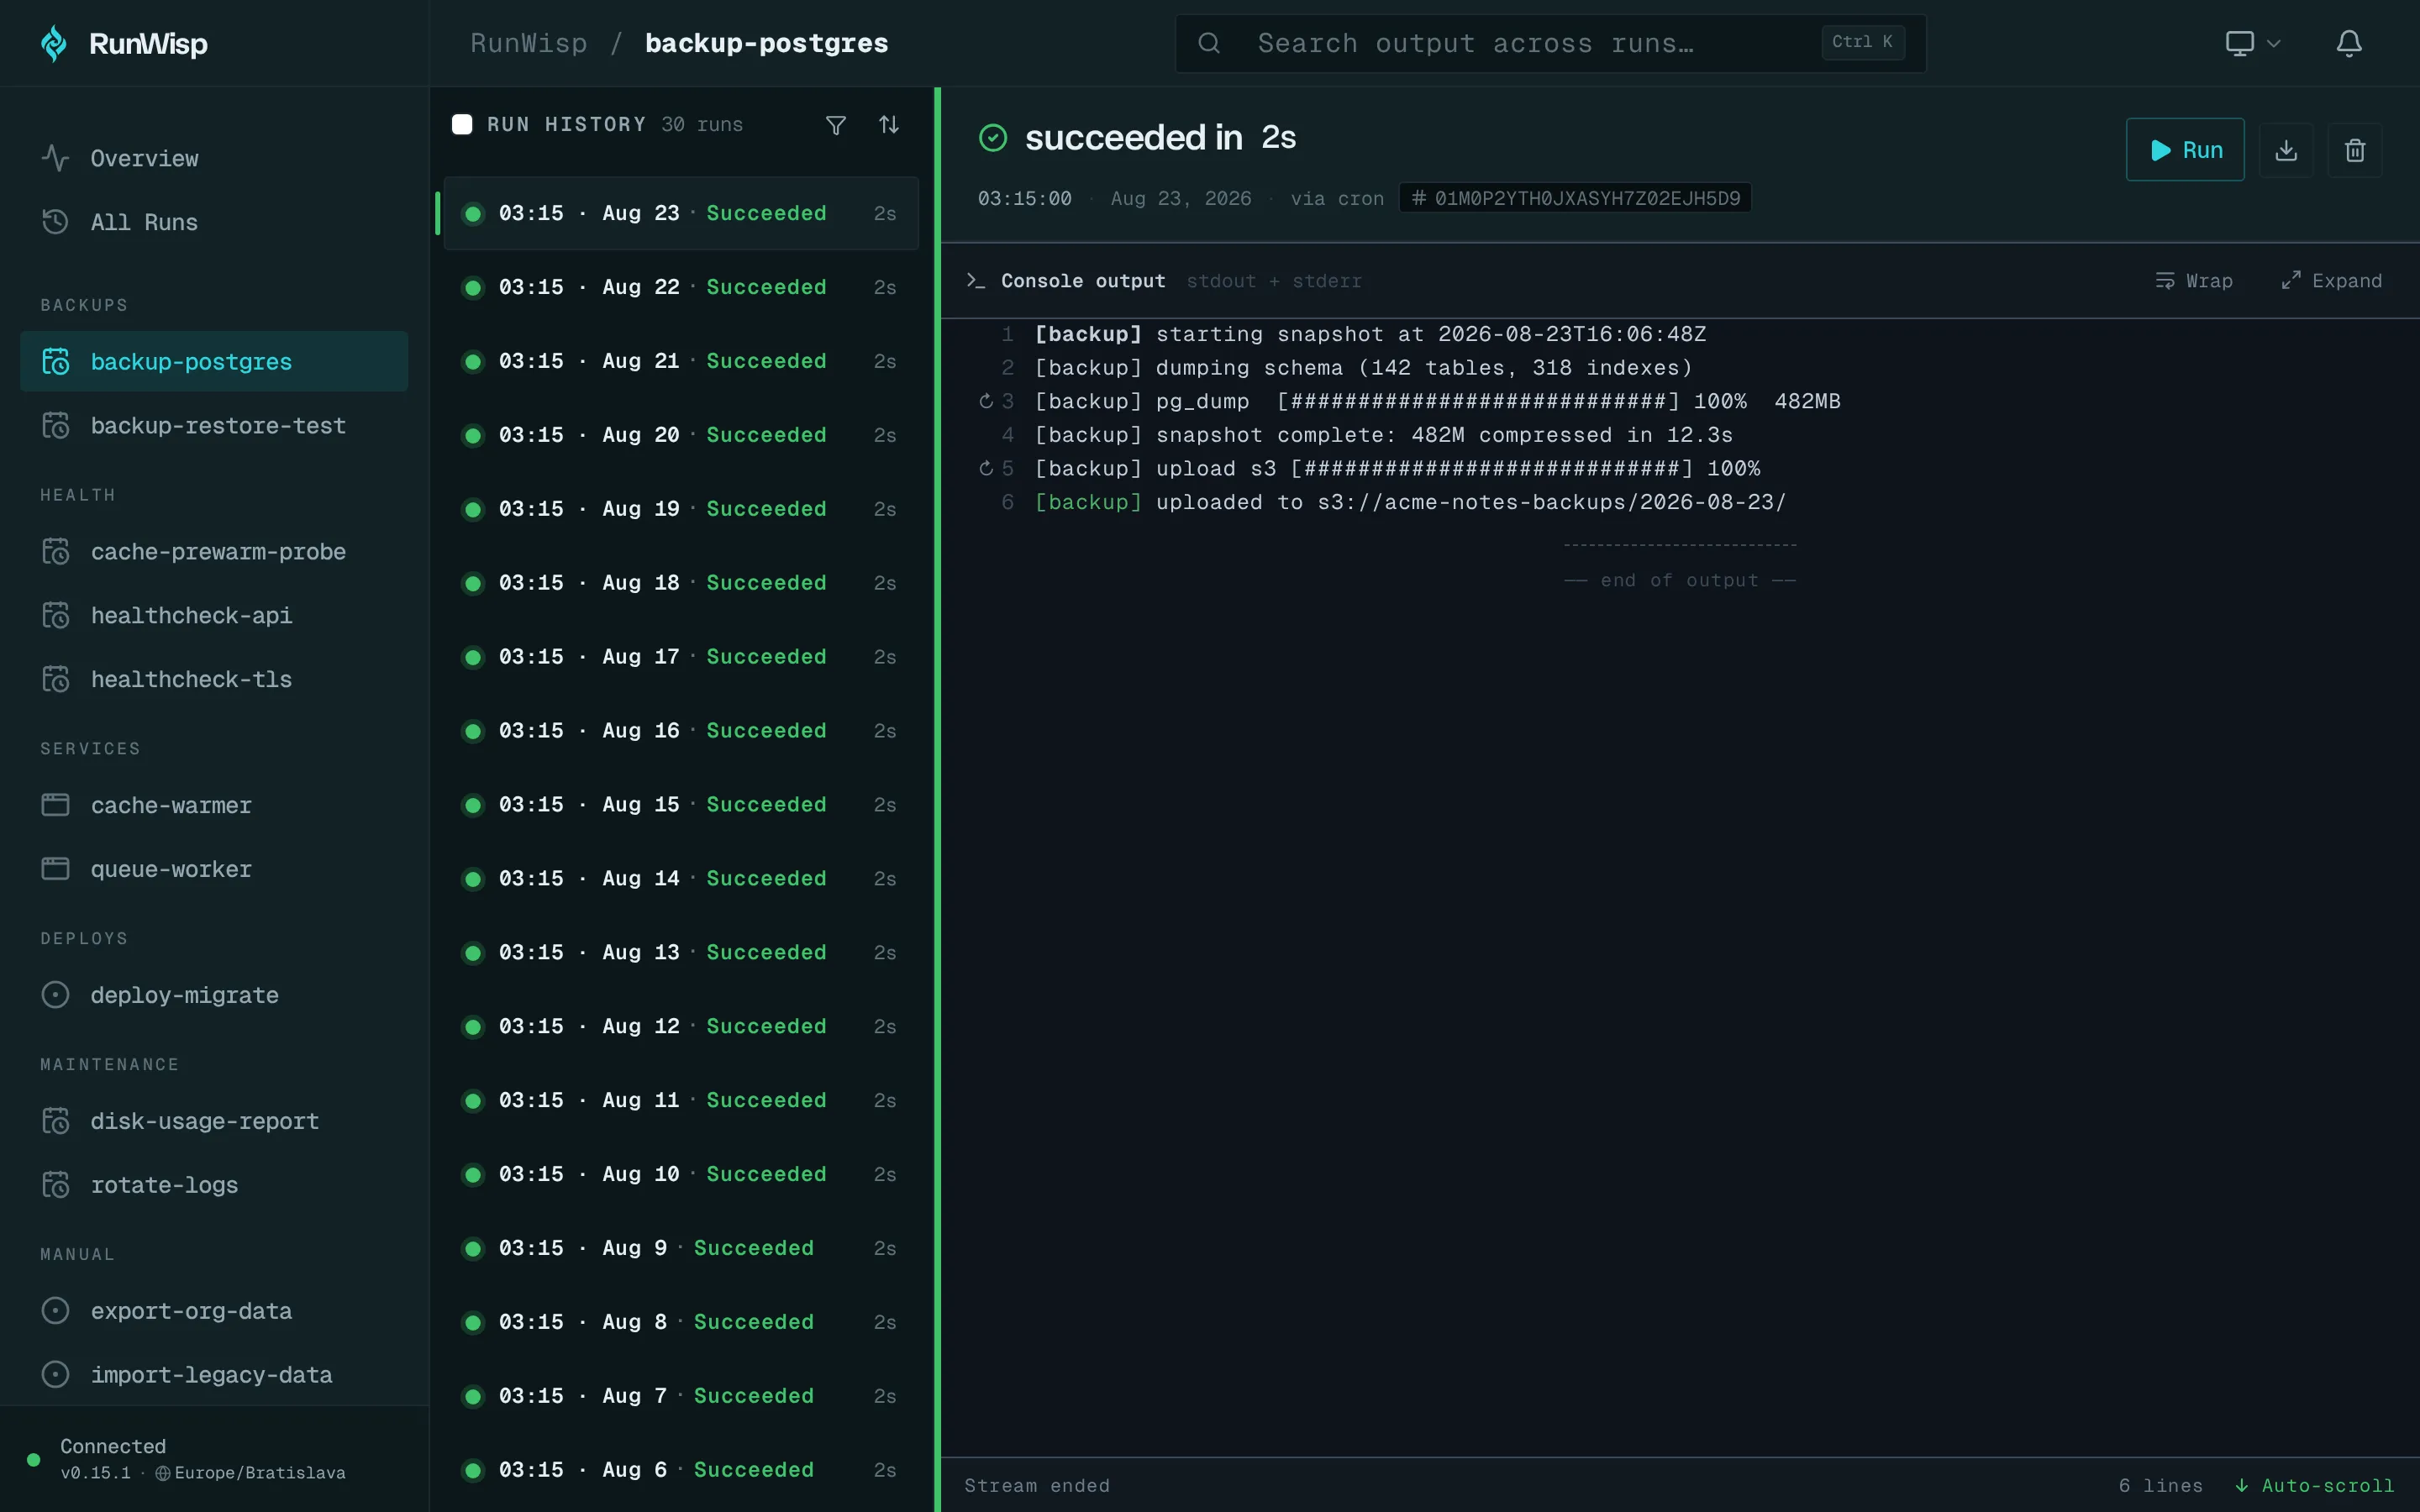
Task: Open the notifications bell
Action: [x=2349, y=43]
